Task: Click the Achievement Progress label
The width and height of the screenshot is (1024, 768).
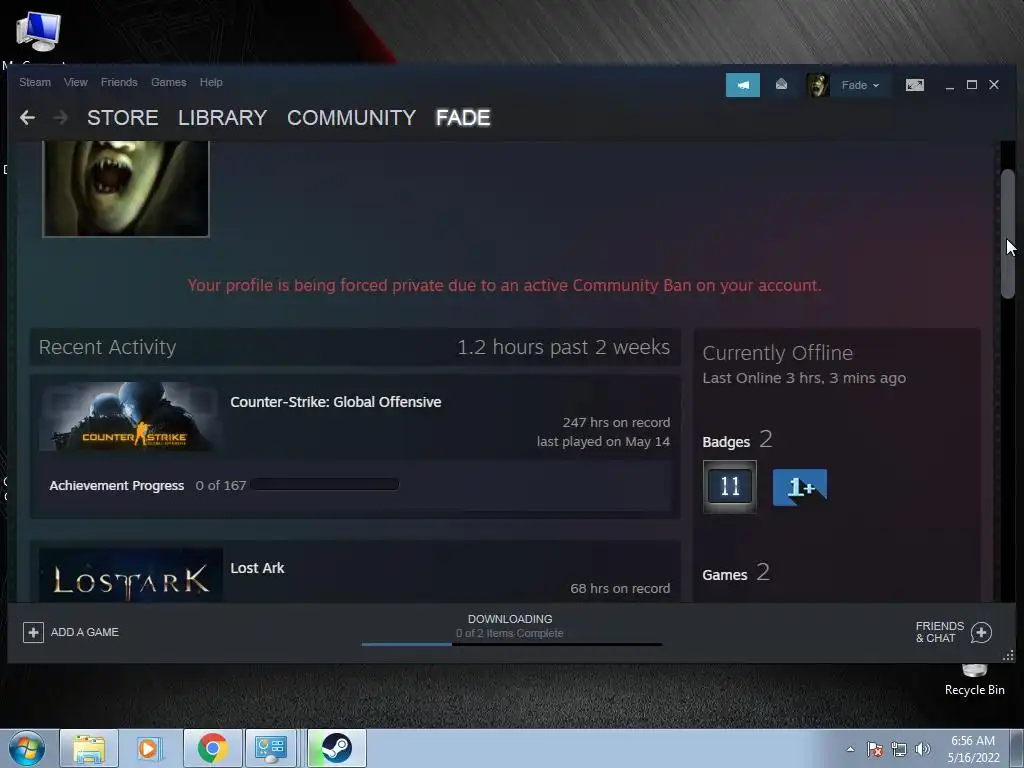Action: [x=117, y=485]
